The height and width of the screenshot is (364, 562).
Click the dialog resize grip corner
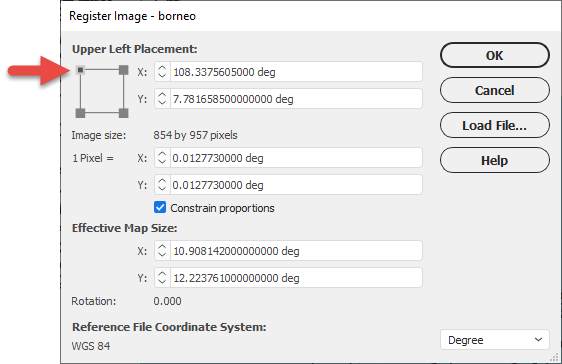point(554,357)
